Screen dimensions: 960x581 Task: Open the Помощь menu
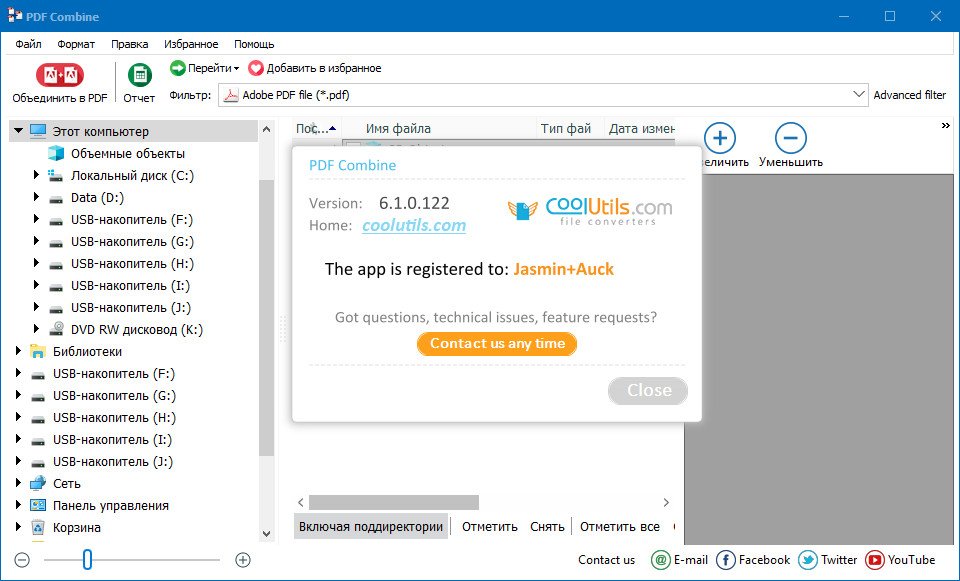[x=254, y=44]
